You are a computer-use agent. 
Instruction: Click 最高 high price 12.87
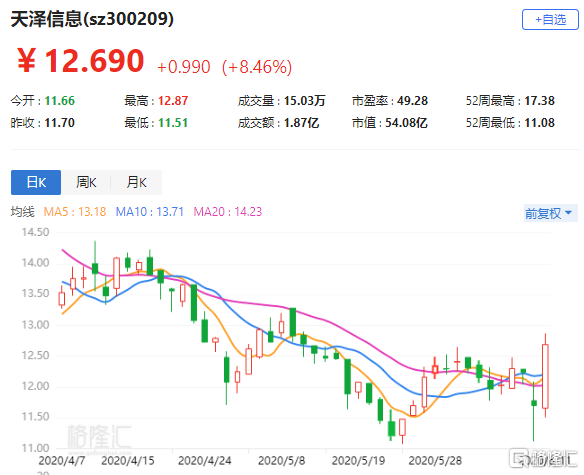(173, 101)
